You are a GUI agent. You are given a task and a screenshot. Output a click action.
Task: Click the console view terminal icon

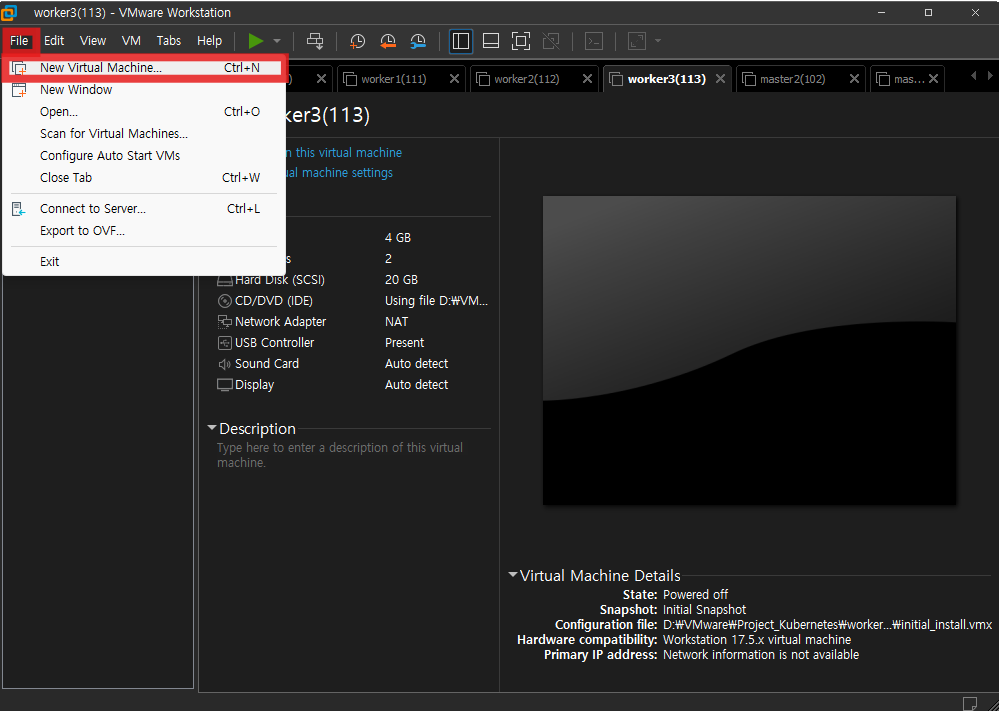[x=594, y=41]
